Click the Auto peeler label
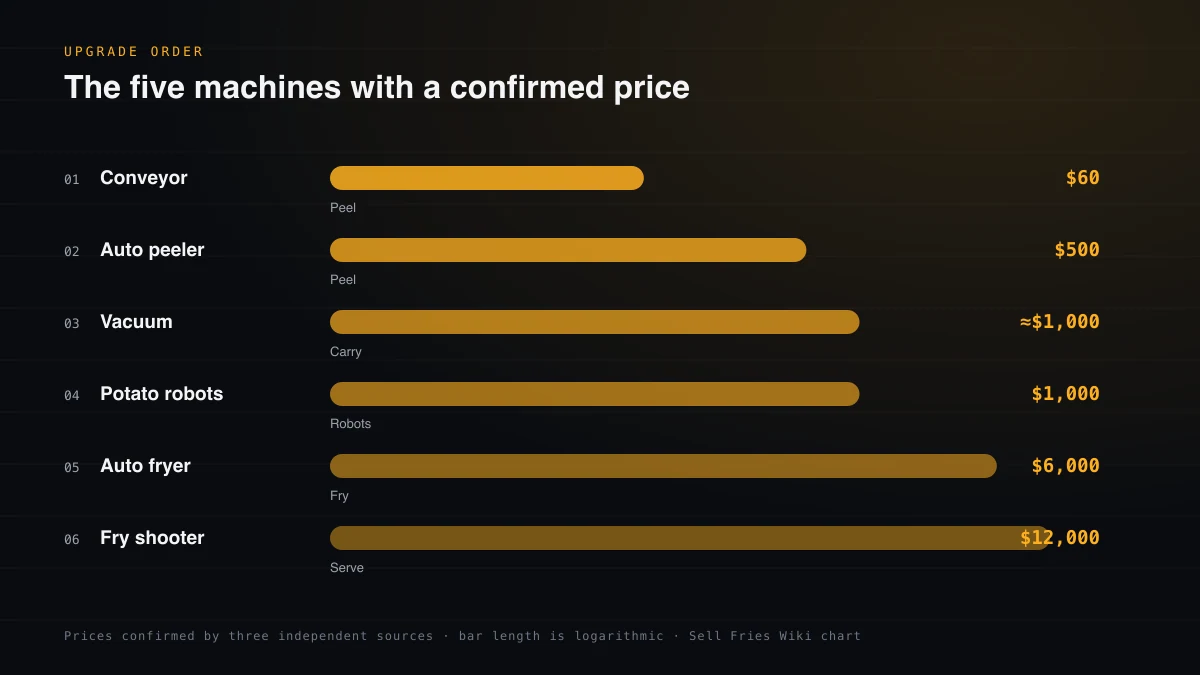 click(152, 250)
